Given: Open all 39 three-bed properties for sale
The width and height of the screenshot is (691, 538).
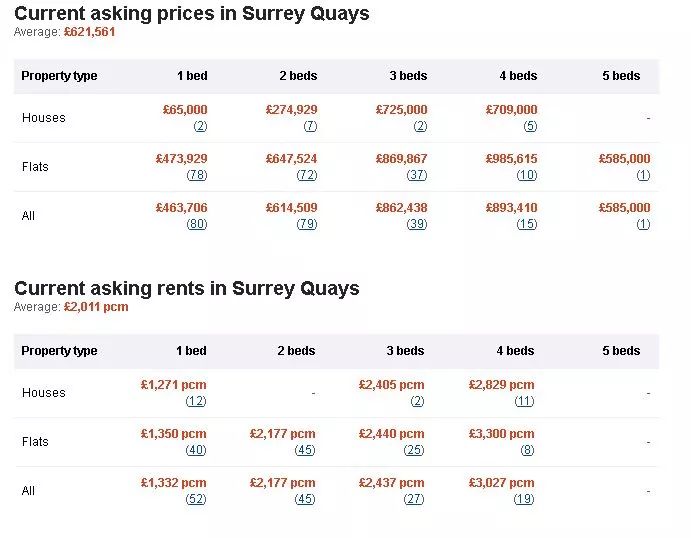Looking at the screenshot, I should pos(417,224).
